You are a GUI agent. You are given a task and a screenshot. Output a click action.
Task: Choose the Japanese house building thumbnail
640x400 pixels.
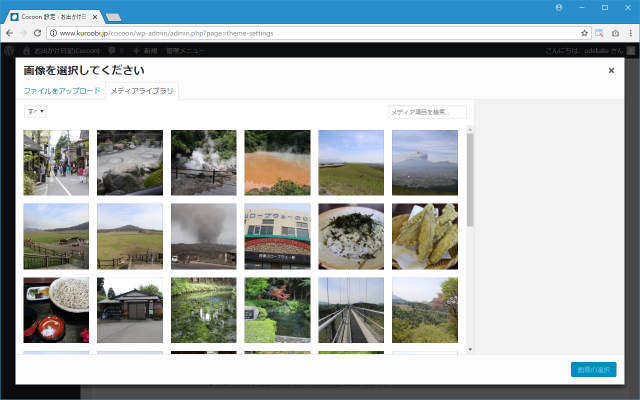130,310
